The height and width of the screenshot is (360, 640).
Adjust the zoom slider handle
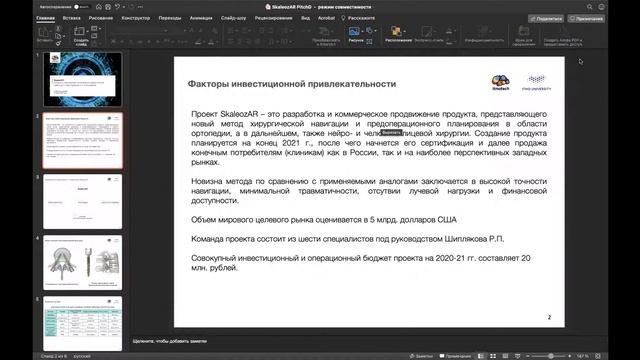tap(551, 356)
